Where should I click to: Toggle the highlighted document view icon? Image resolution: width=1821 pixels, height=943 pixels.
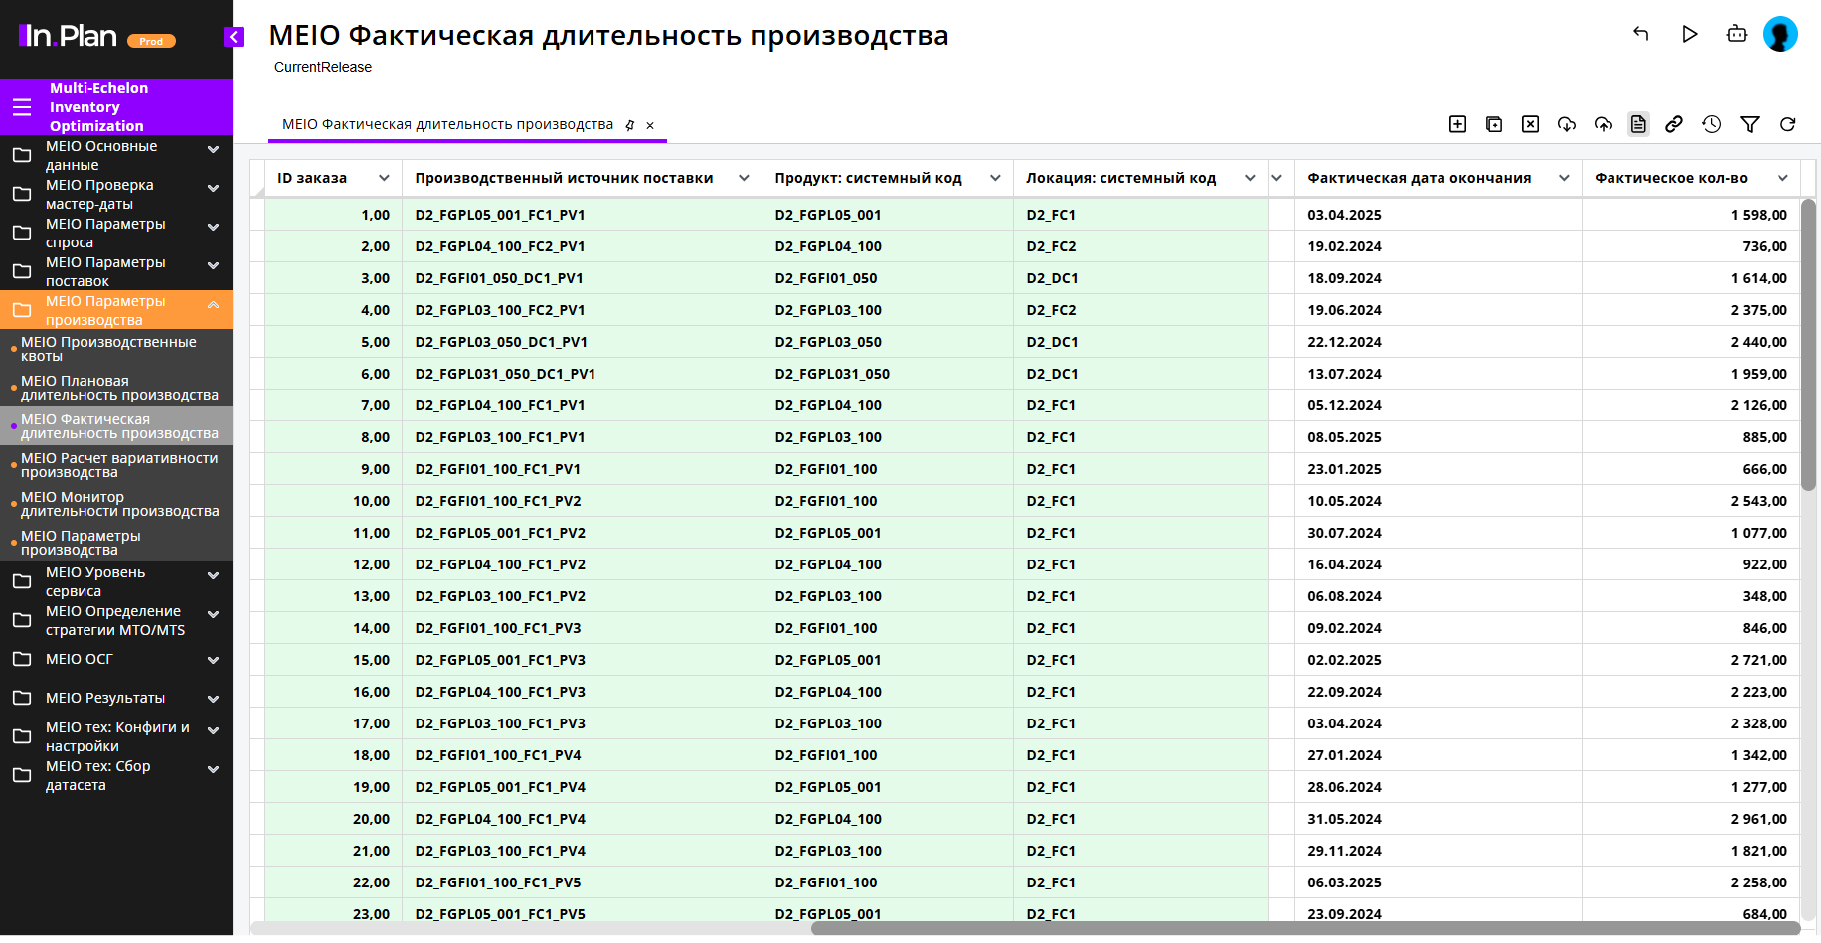click(1638, 124)
